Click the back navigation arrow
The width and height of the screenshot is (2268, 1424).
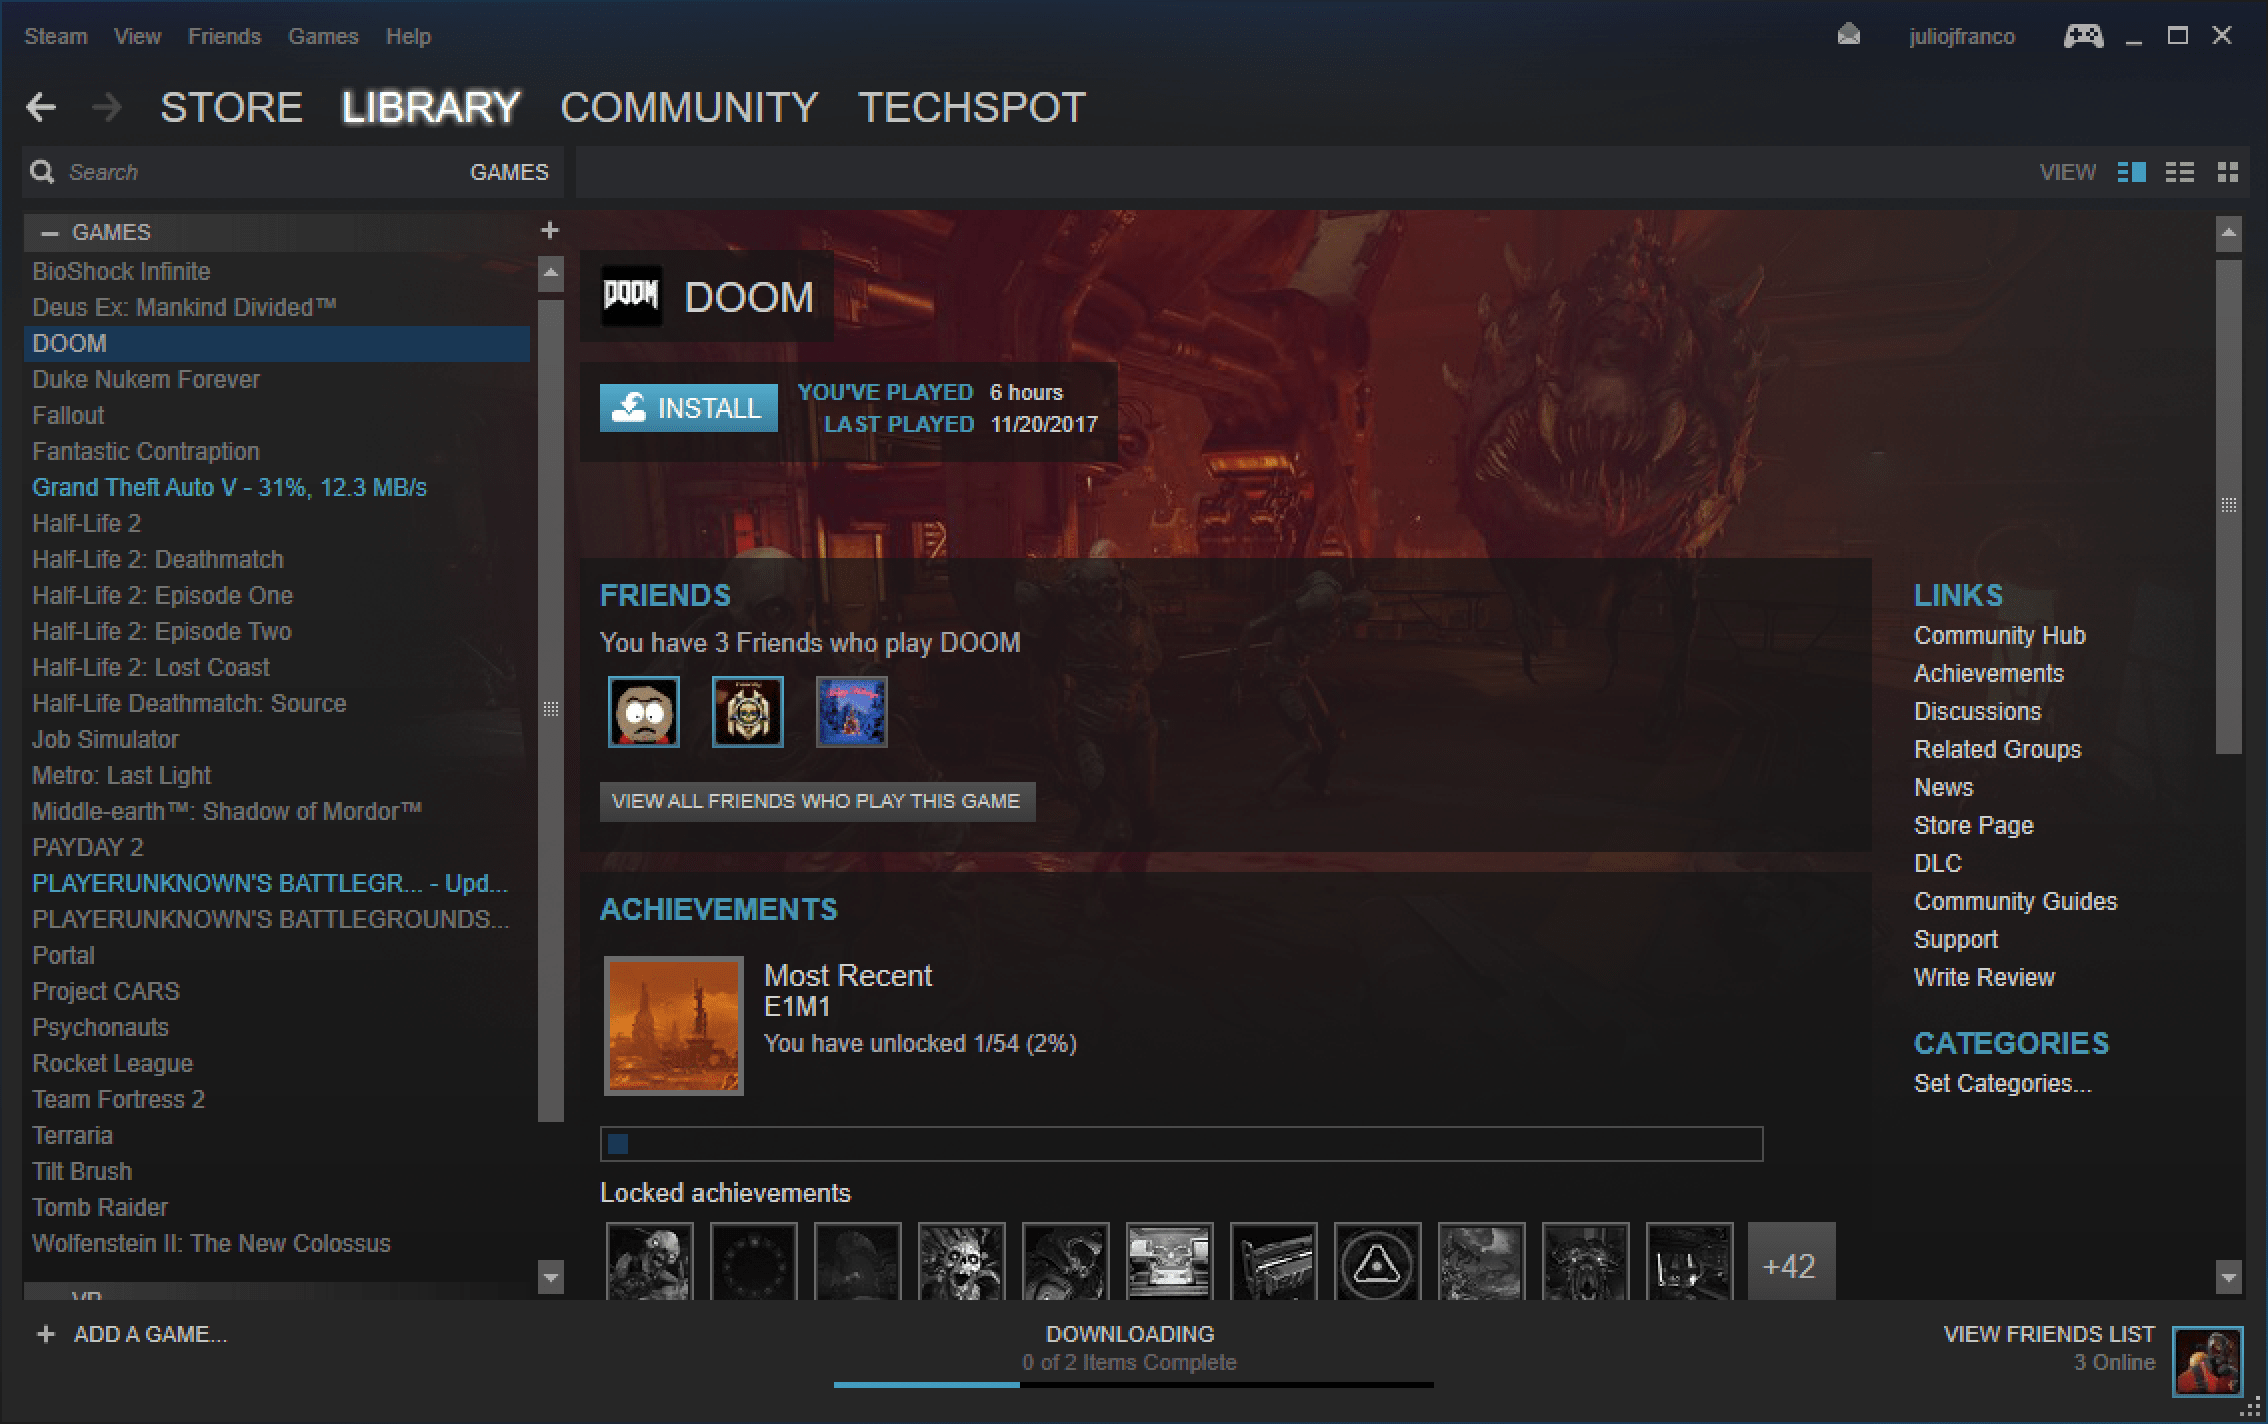[x=41, y=107]
